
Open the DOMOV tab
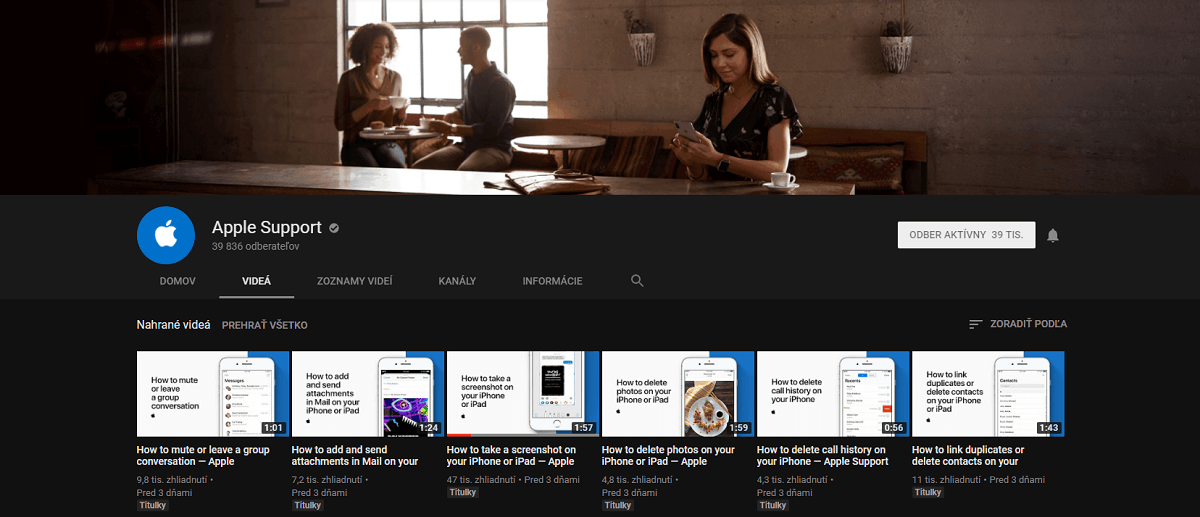click(177, 281)
